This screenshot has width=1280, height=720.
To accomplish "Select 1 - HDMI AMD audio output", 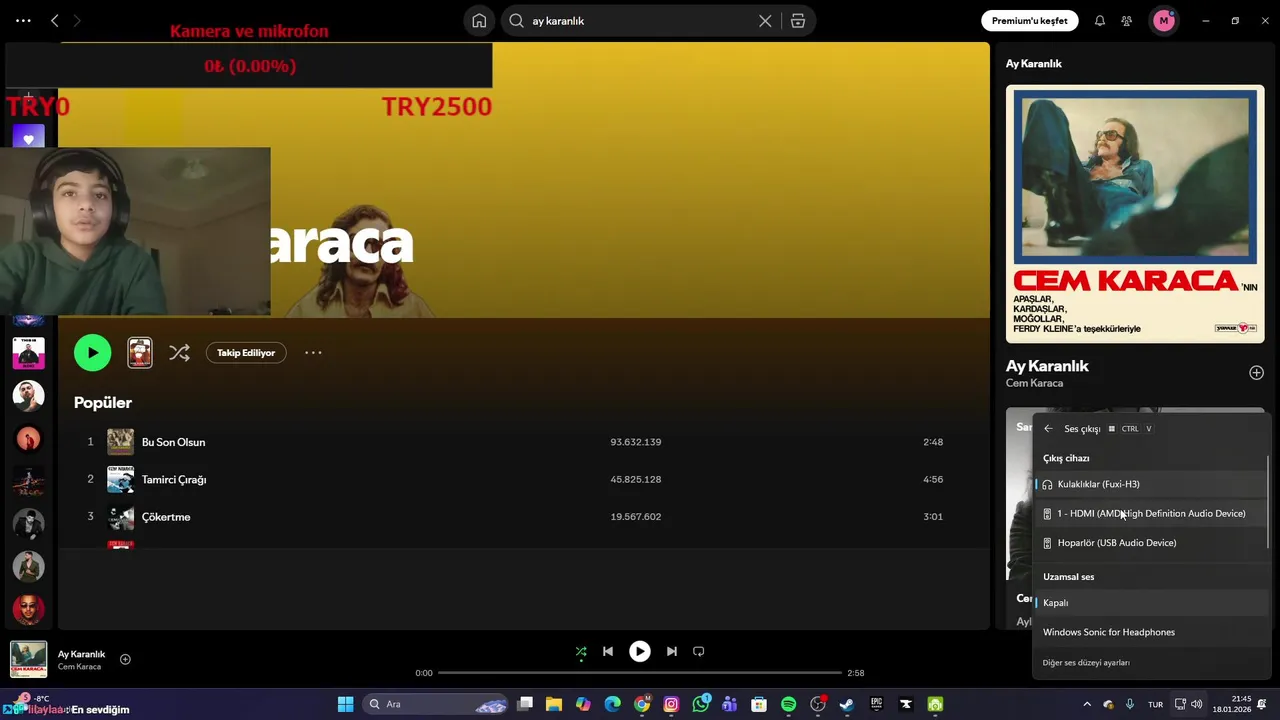I will [1151, 513].
